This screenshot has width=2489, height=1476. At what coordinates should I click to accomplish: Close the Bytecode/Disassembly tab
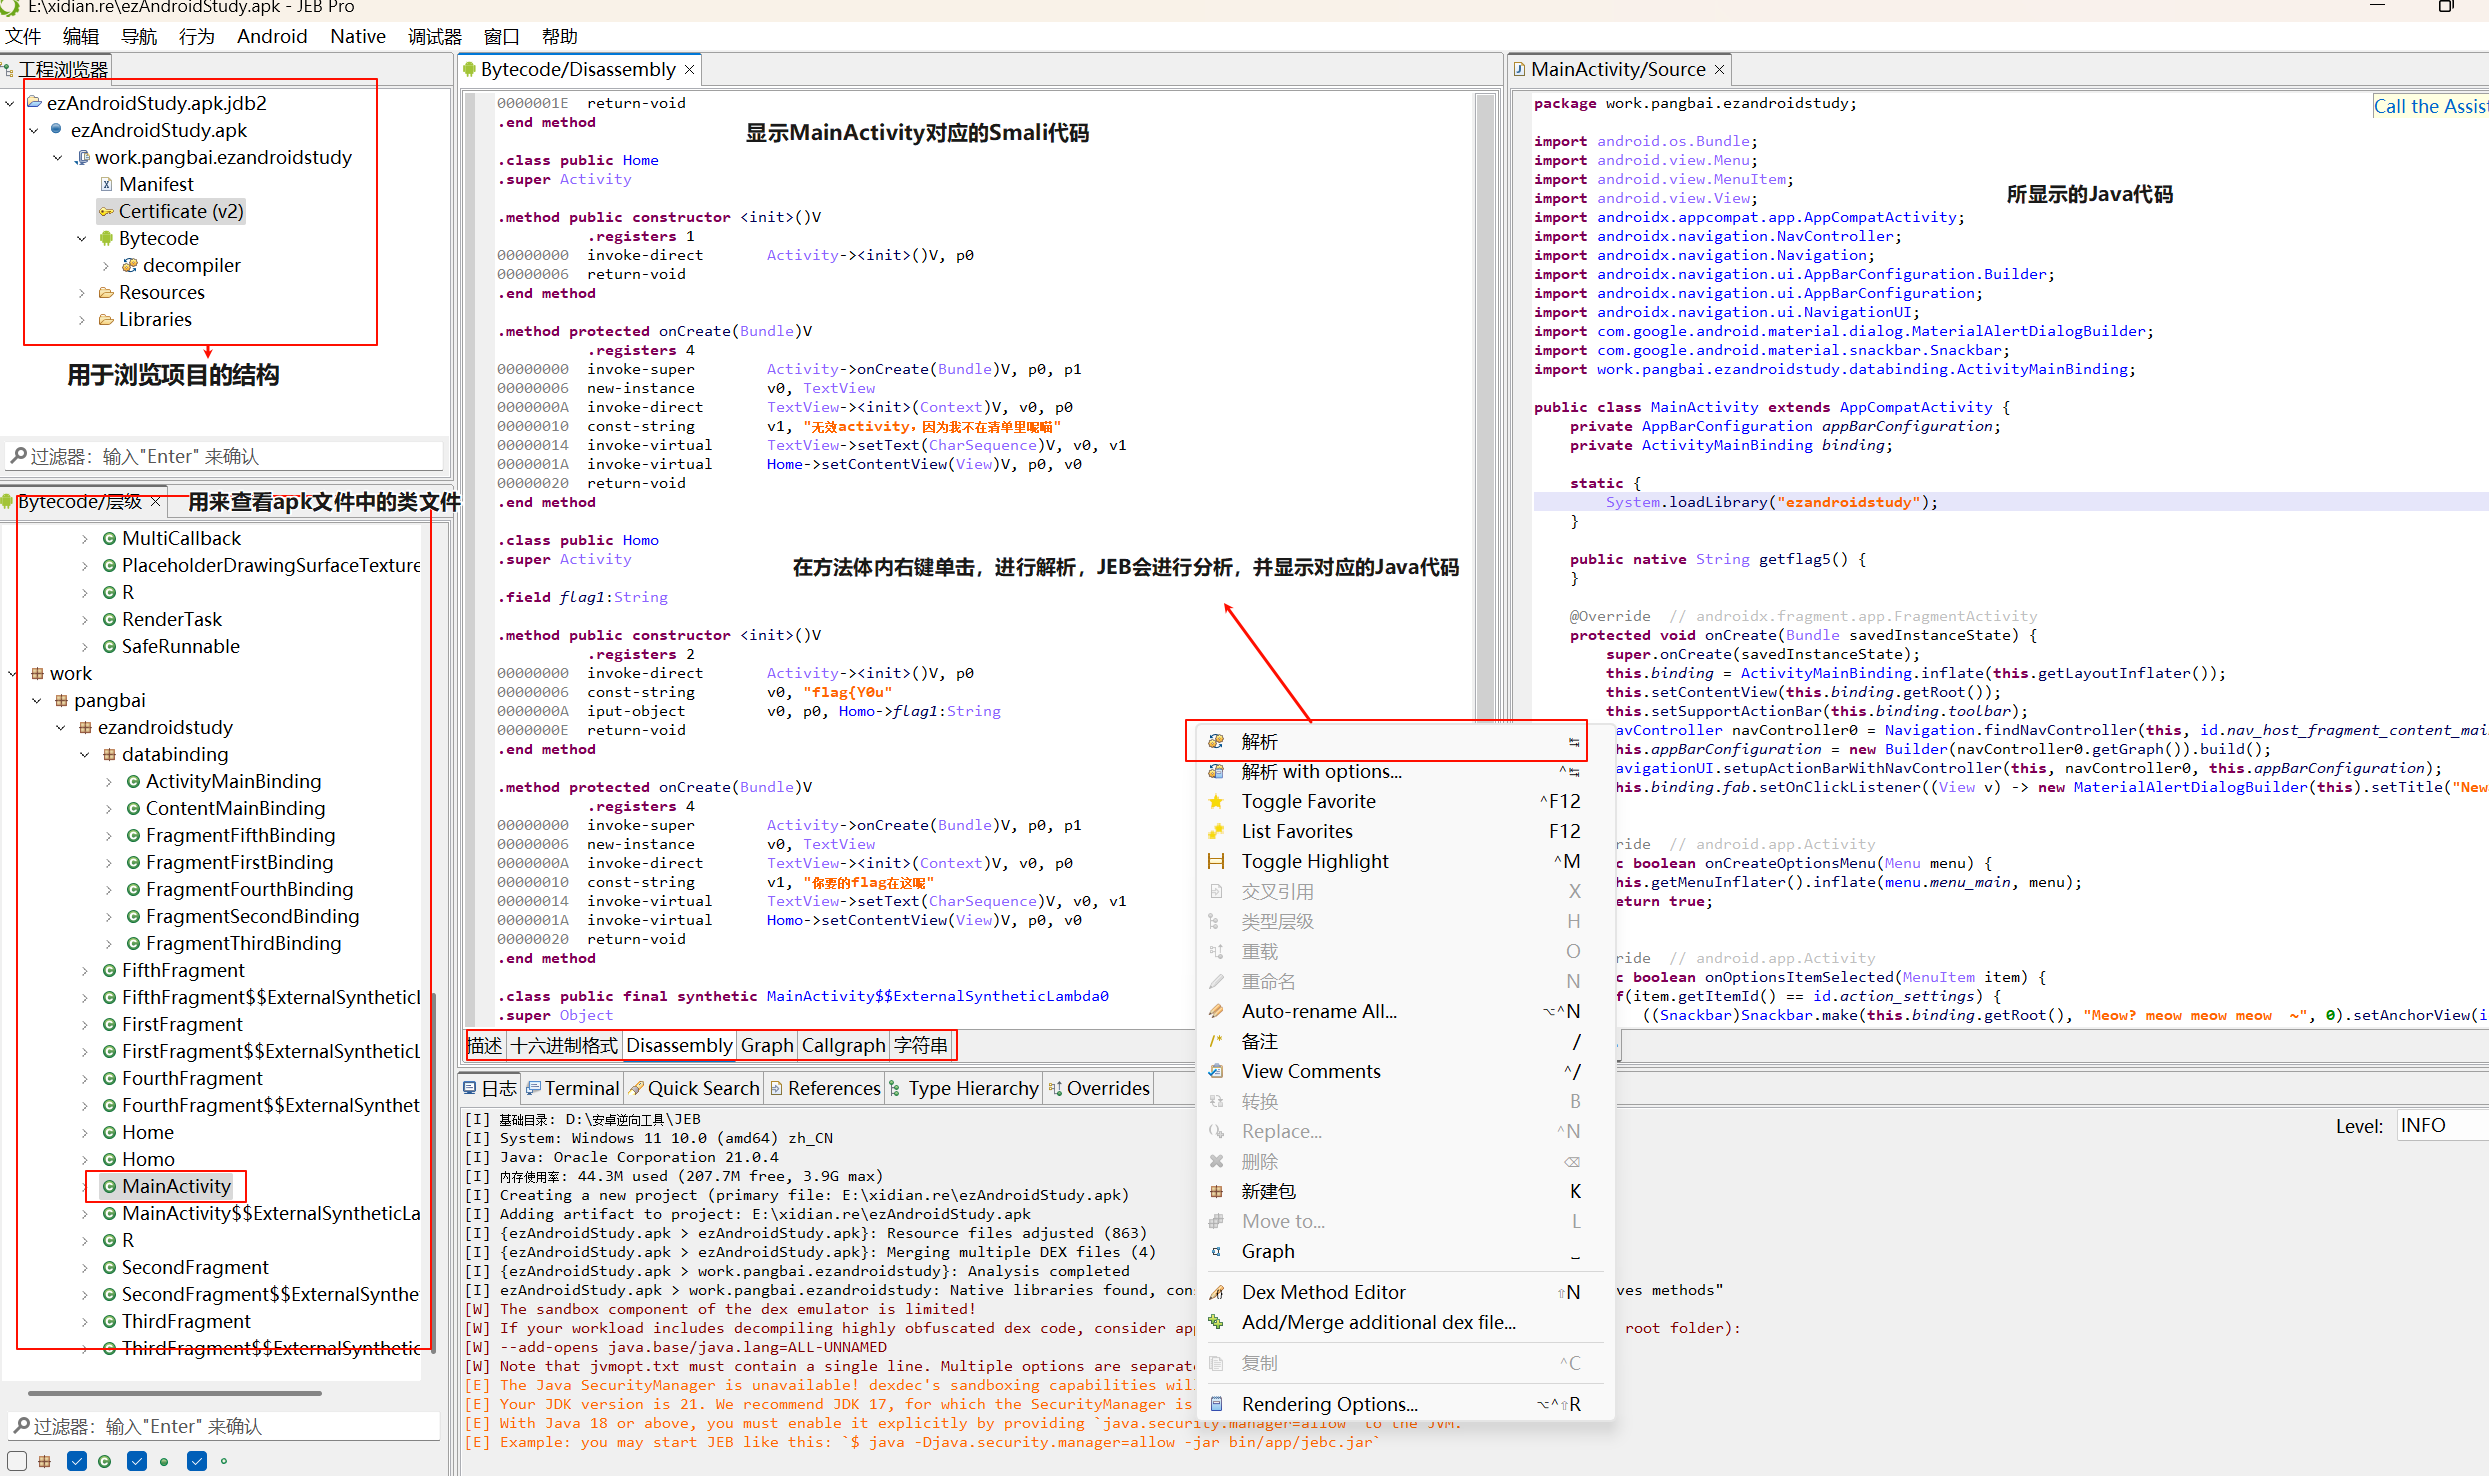689,69
